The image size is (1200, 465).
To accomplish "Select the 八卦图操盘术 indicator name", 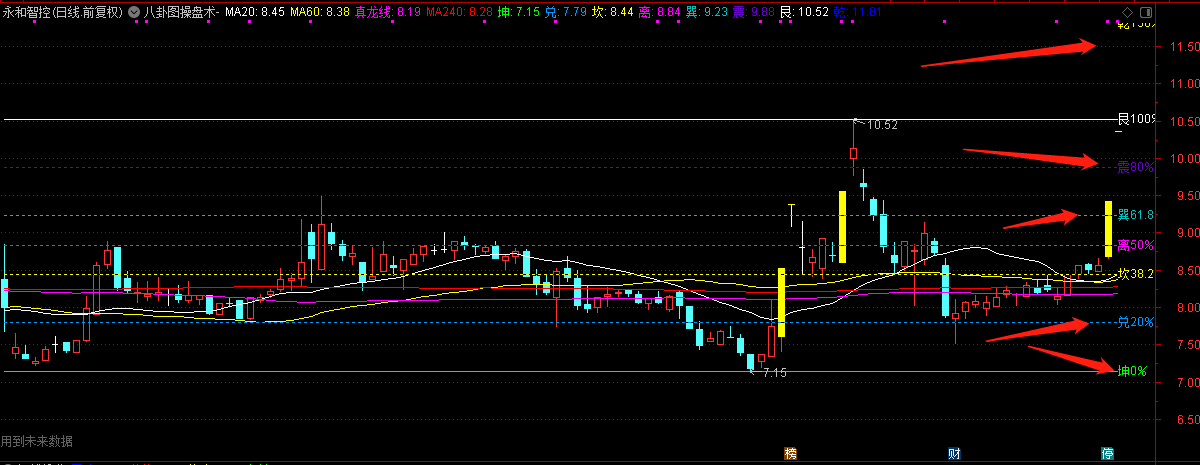I will click(x=181, y=13).
